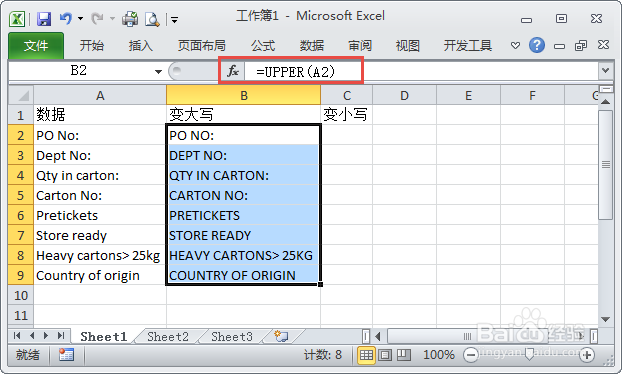
Task: Select cell 'Country of origin' in column A
Action: [100, 275]
